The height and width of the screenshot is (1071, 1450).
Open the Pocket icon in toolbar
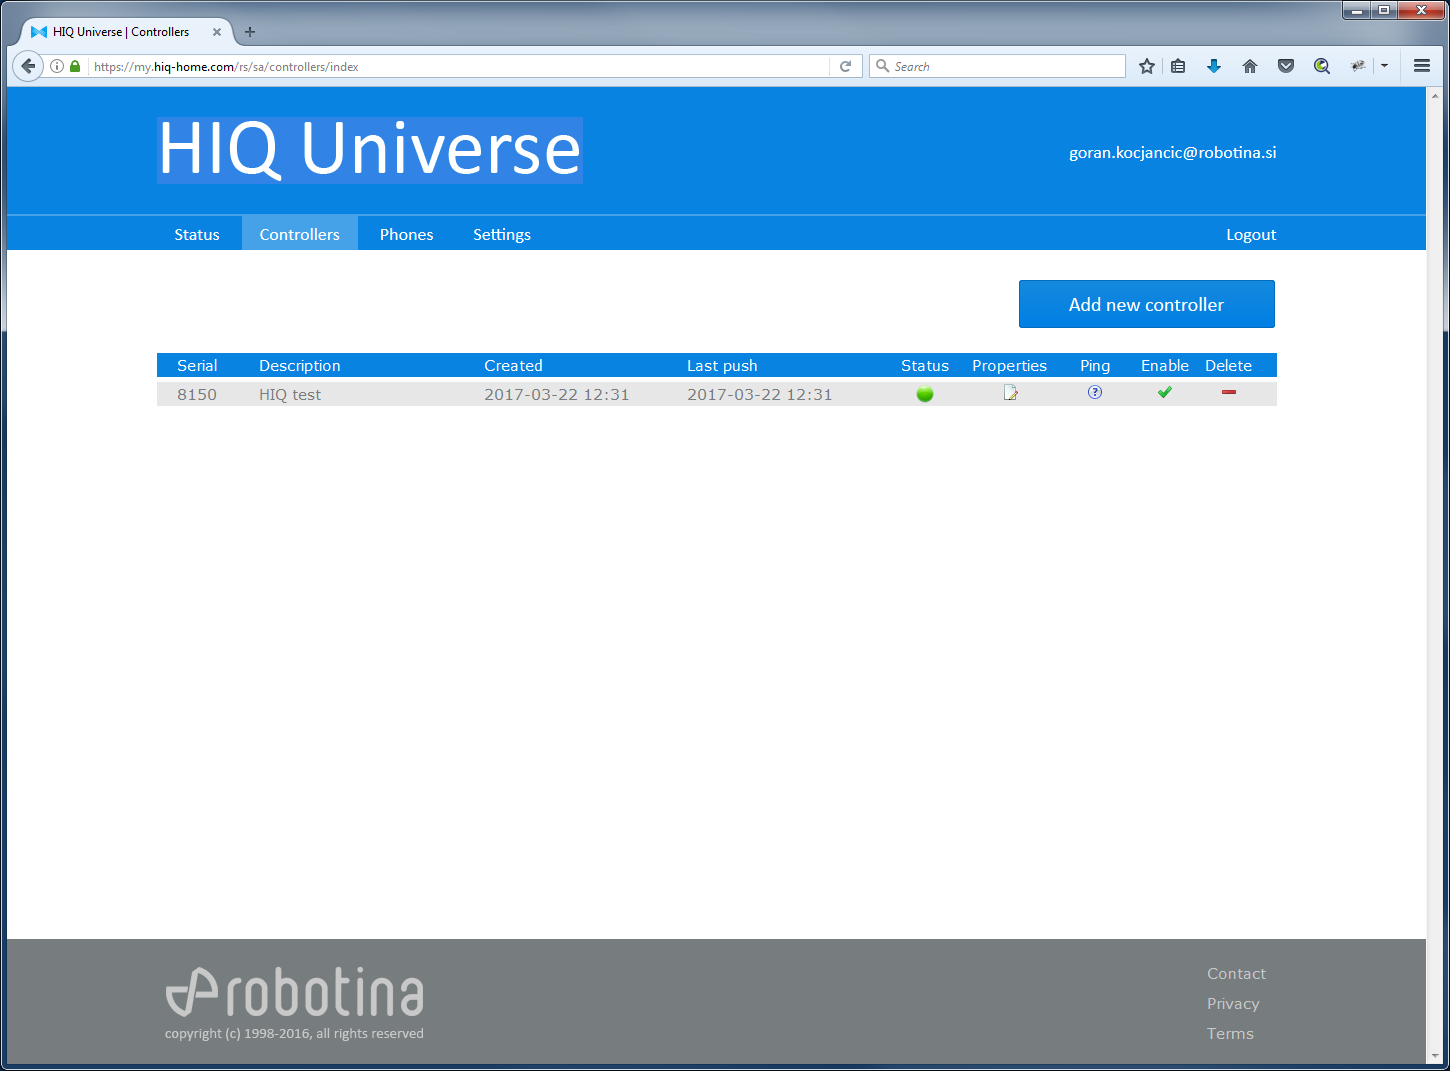[1286, 66]
